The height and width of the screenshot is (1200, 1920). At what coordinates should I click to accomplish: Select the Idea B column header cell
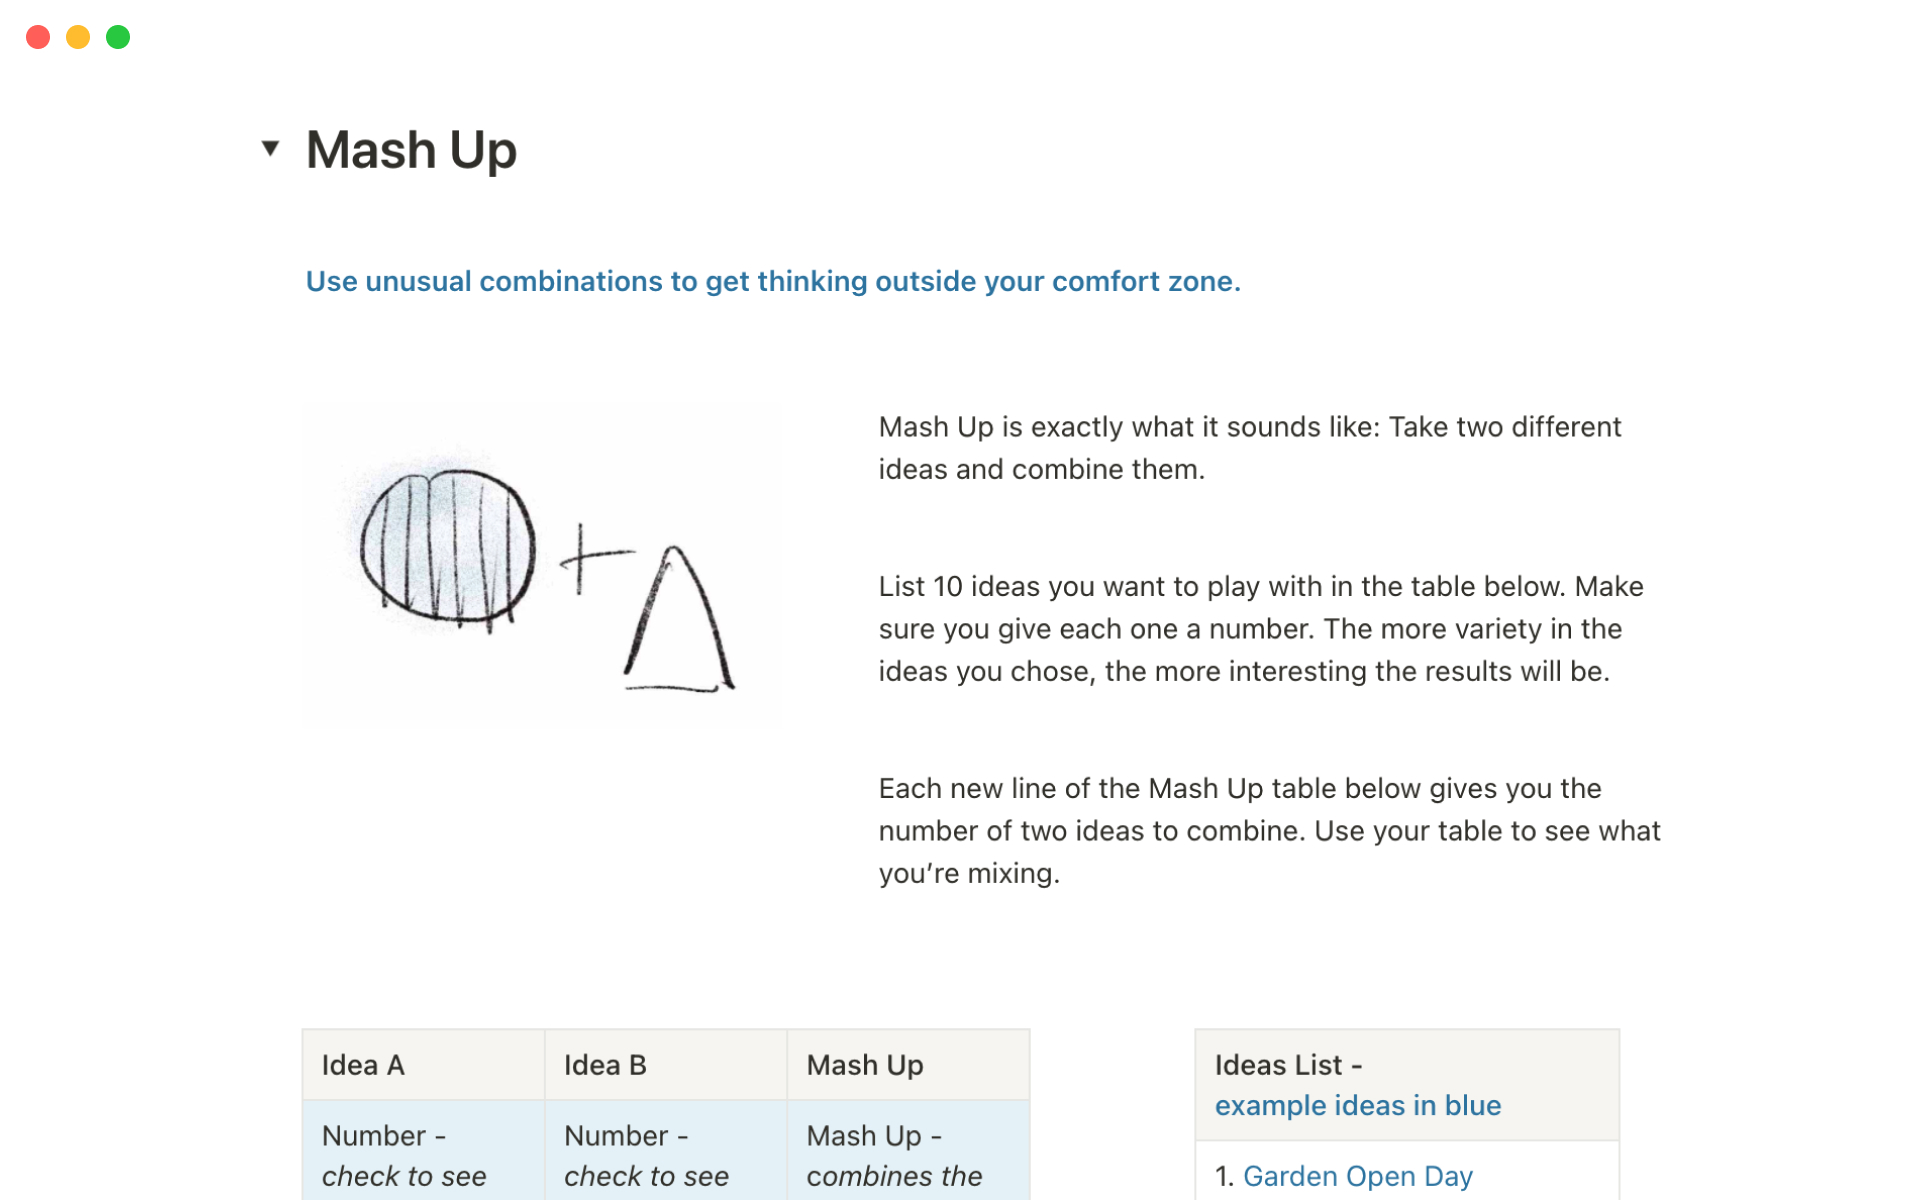665,1065
